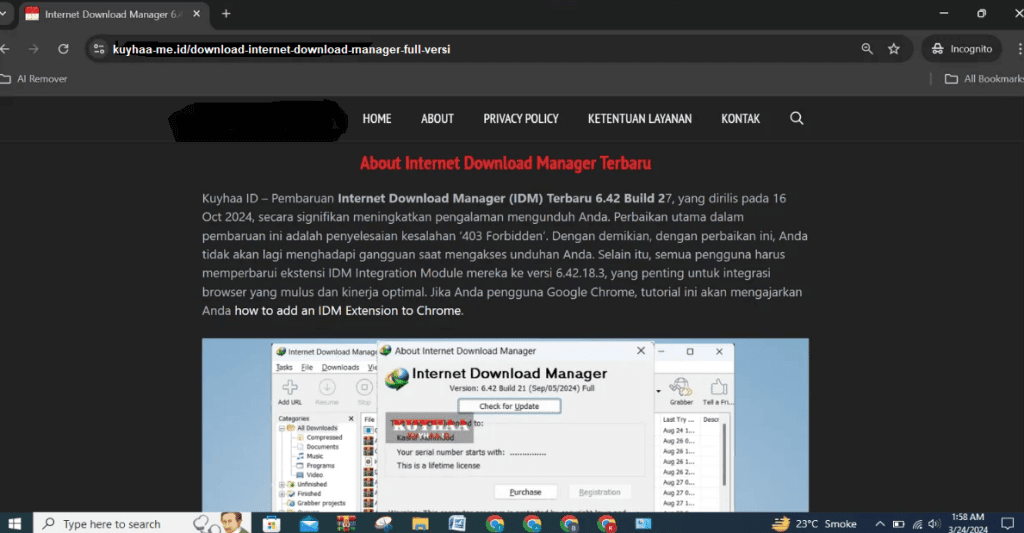Open the tab search dropdown arrow

coord(3,13)
